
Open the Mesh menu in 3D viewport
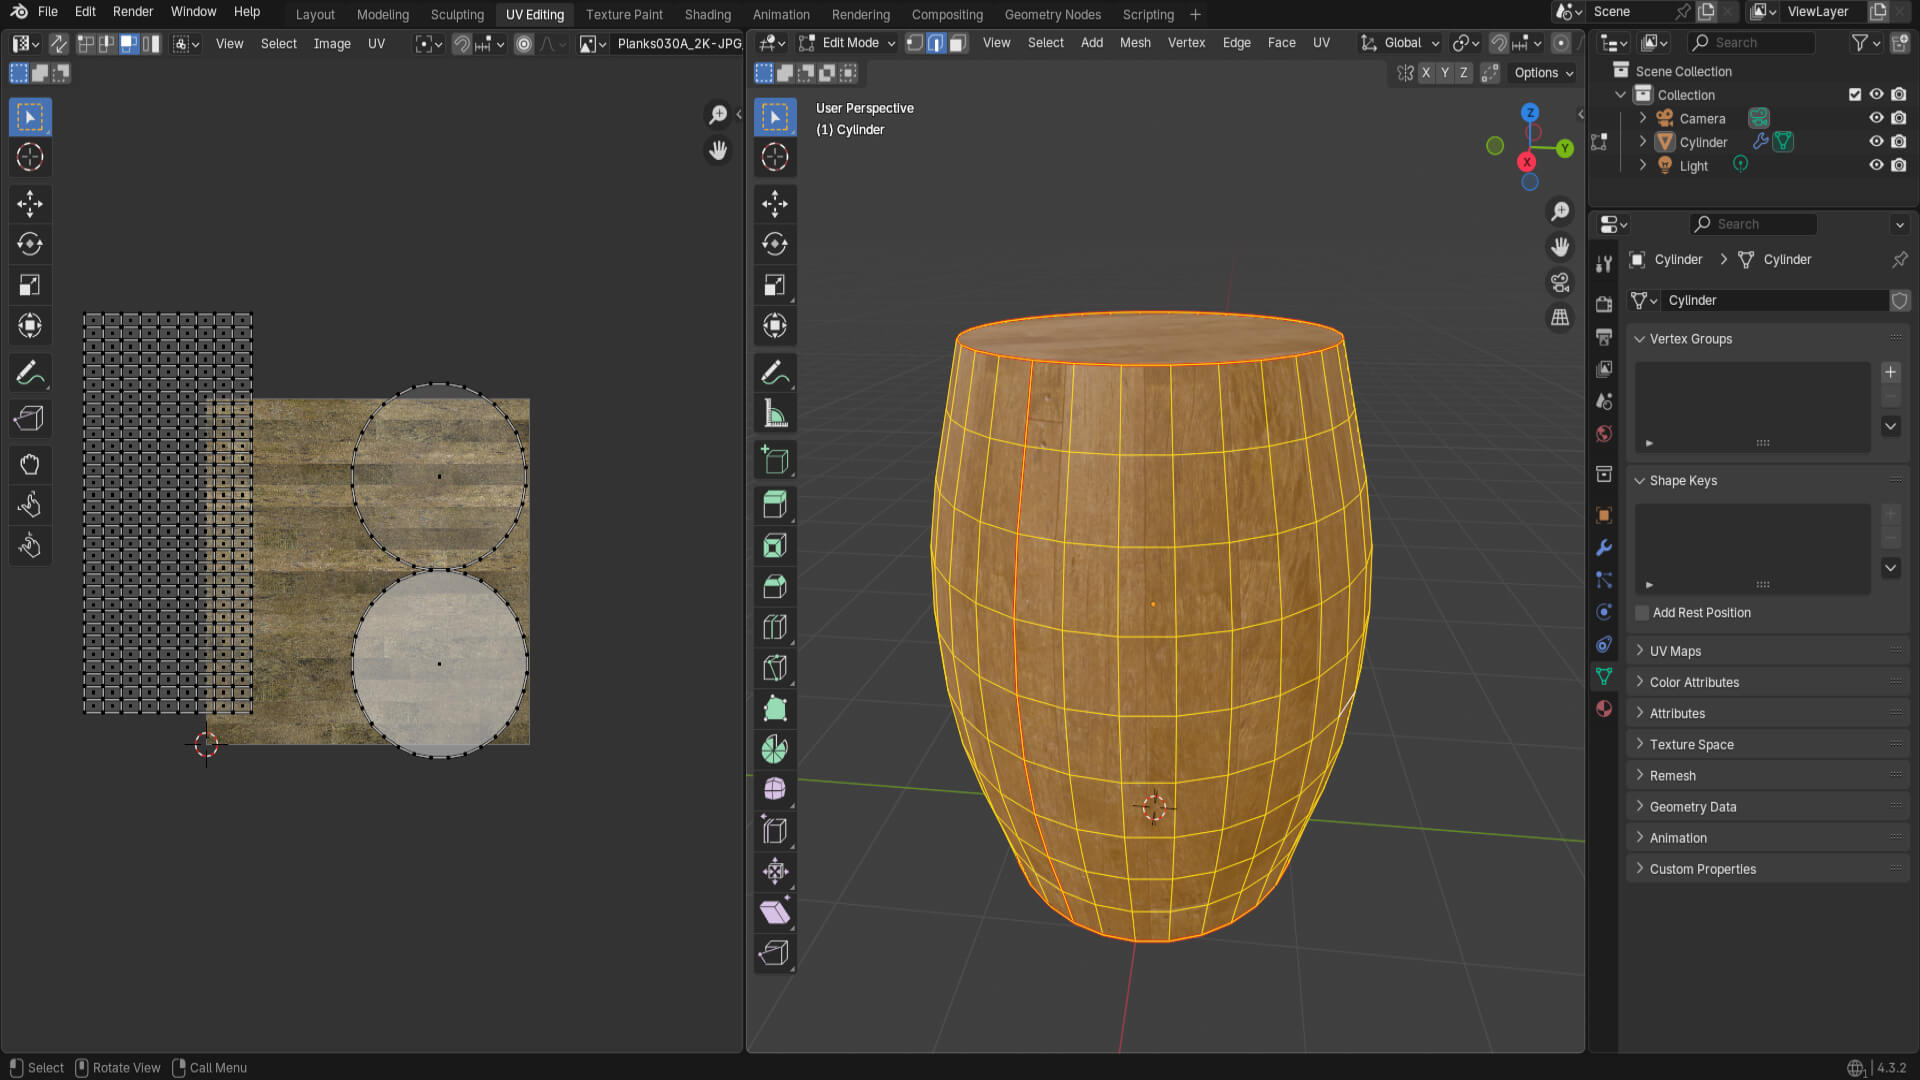[1134, 43]
